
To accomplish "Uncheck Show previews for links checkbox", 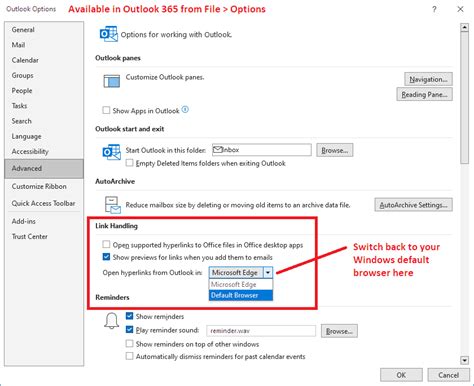I will tap(106, 257).
